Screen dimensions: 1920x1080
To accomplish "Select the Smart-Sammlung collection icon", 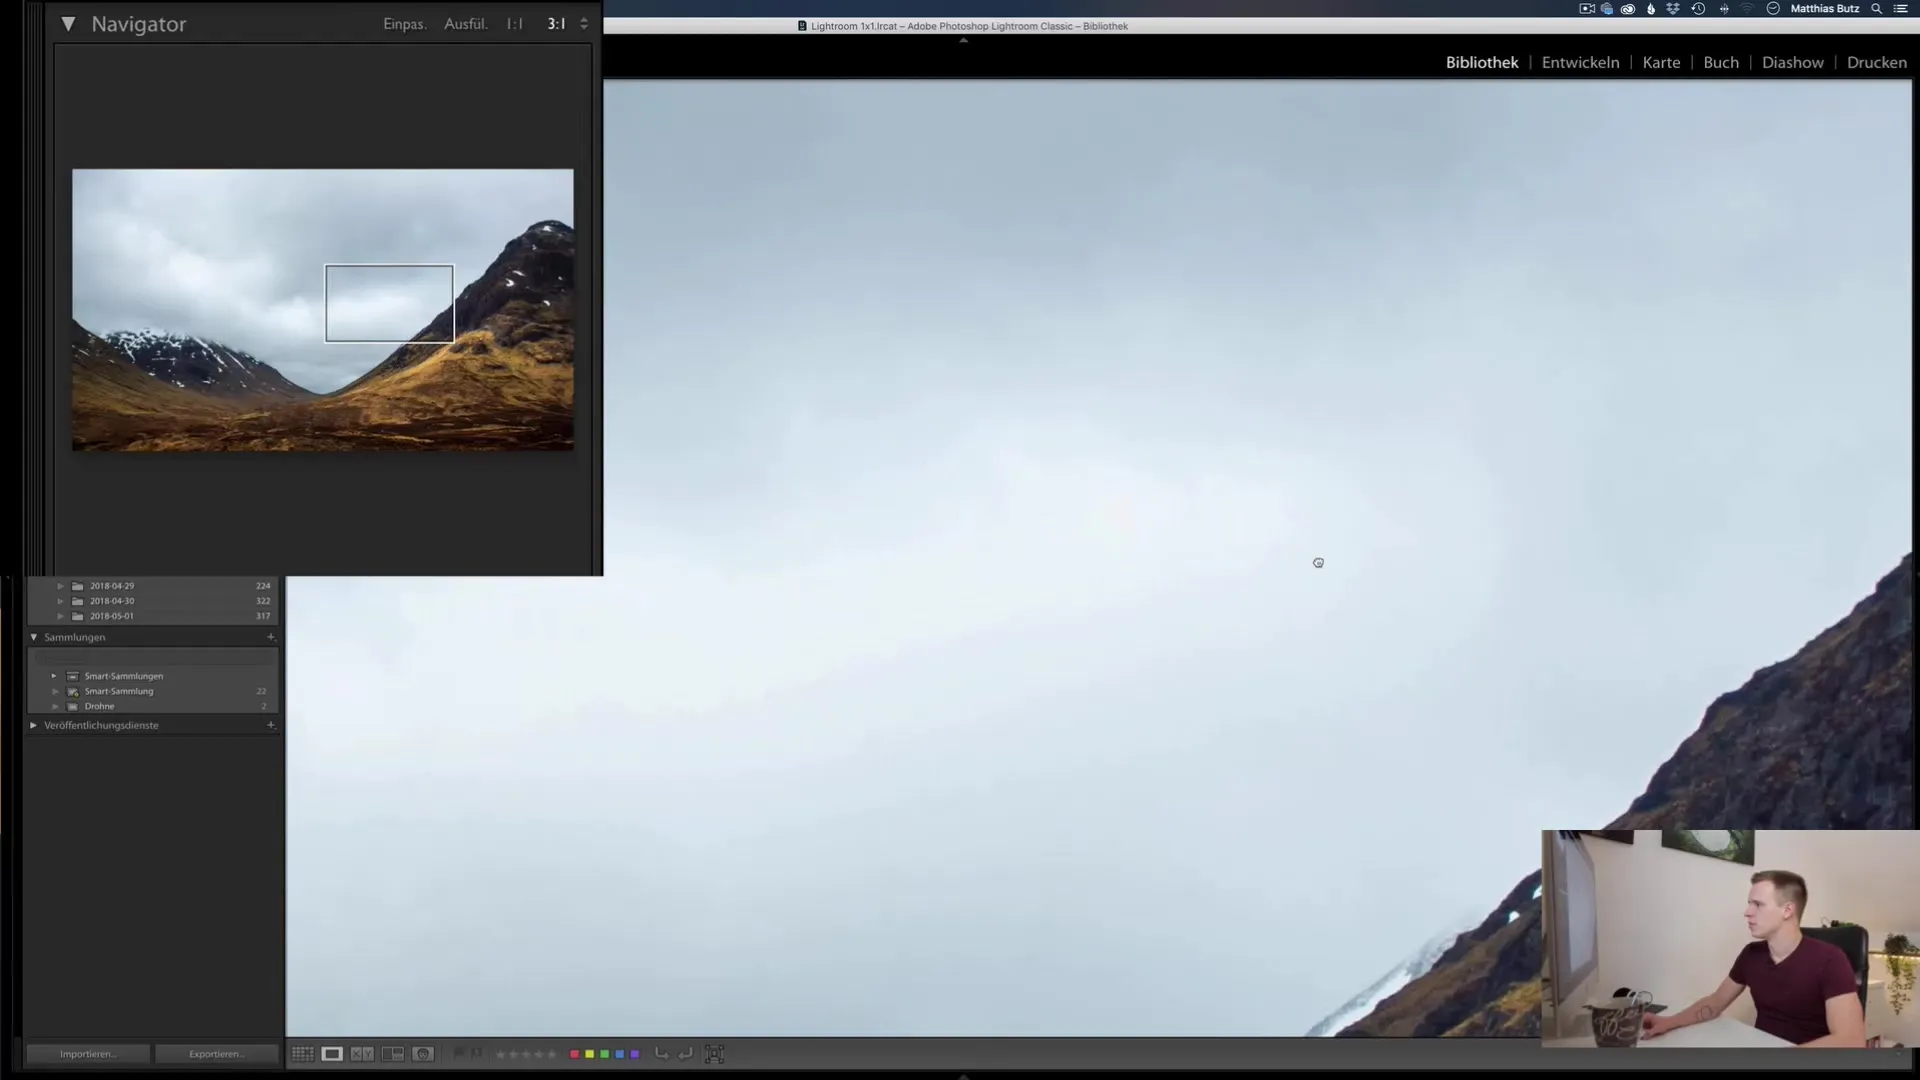I will [x=72, y=691].
